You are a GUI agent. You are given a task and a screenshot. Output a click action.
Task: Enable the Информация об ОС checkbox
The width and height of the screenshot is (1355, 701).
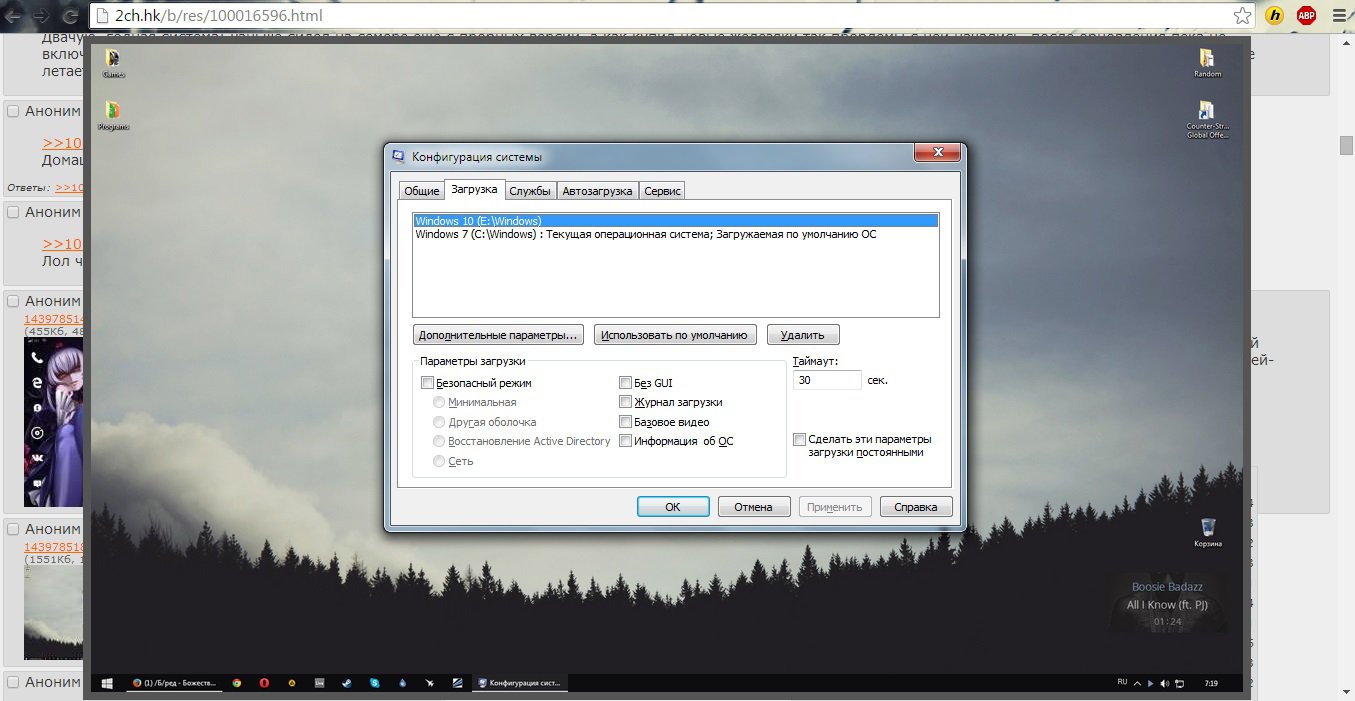[626, 441]
